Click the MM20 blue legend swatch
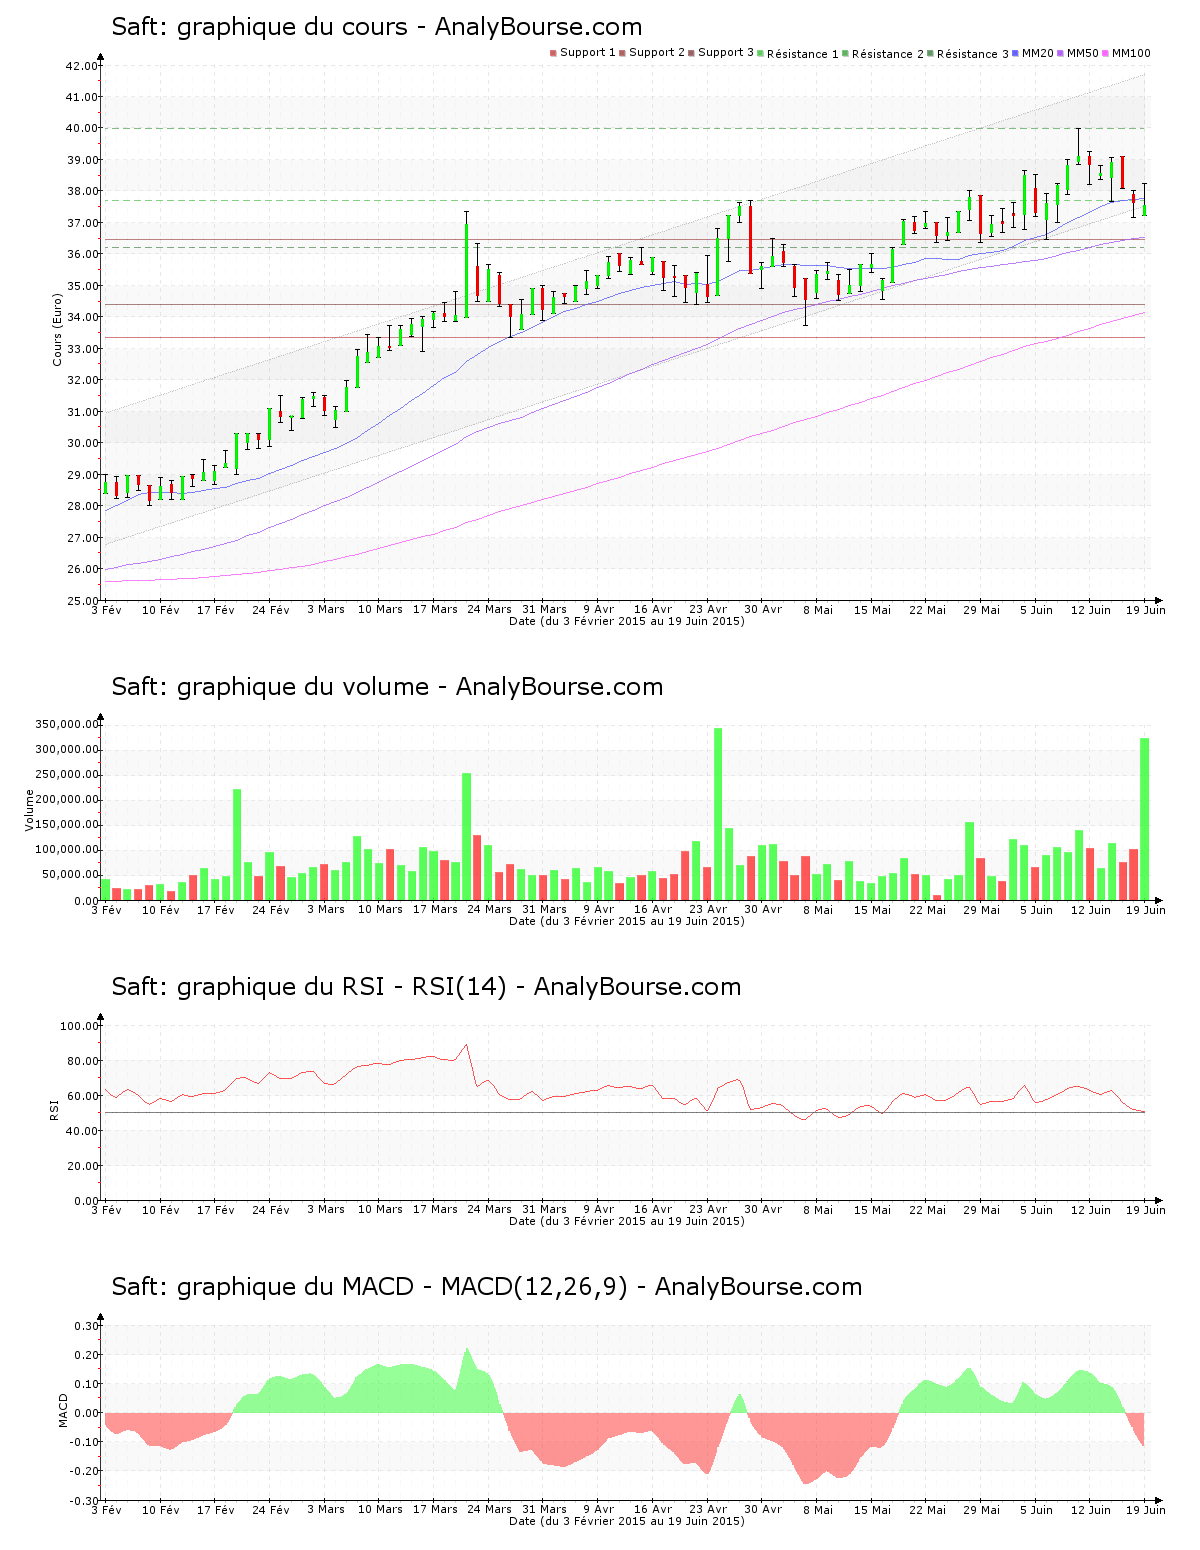 (x=1015, y=53)
